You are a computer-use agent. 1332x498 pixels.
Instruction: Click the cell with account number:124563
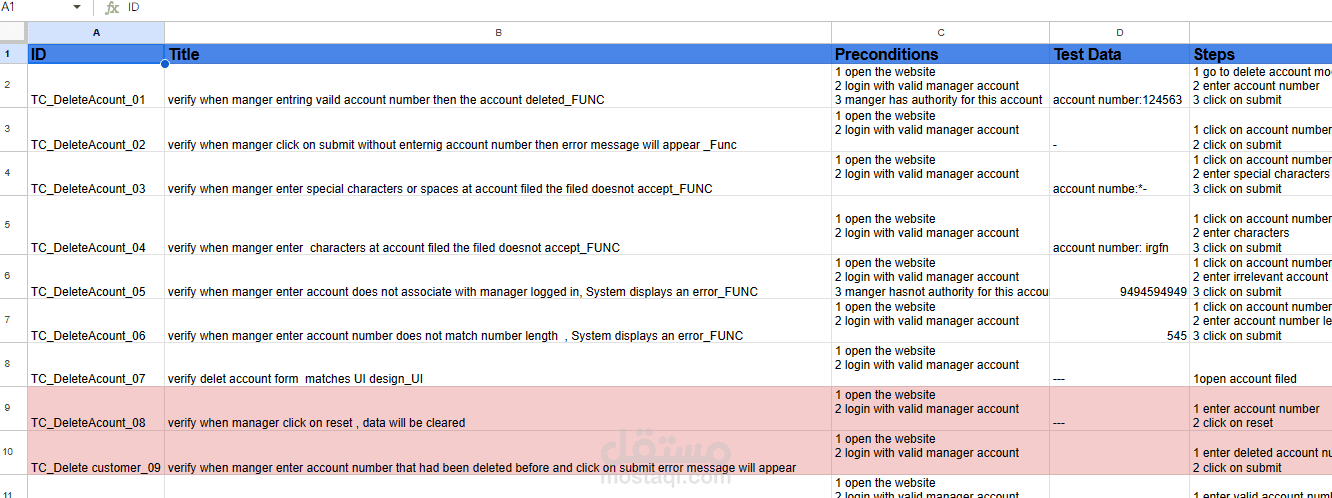pyautogui.click(x=1120, y=86)
